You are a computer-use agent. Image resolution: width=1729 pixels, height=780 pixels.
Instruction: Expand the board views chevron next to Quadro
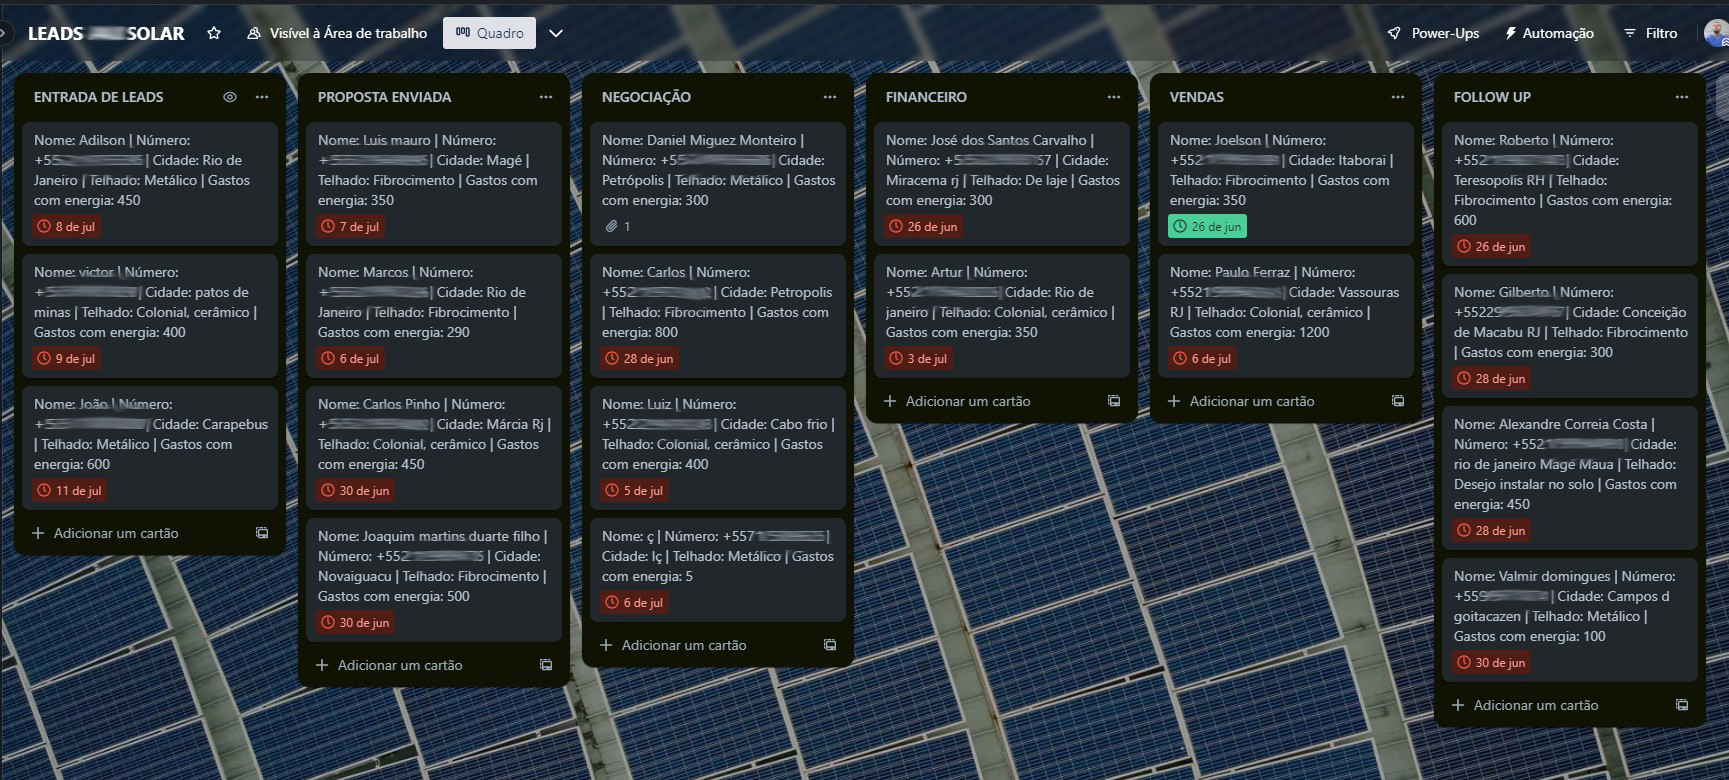pyautogui.click(x=556, y=33)
